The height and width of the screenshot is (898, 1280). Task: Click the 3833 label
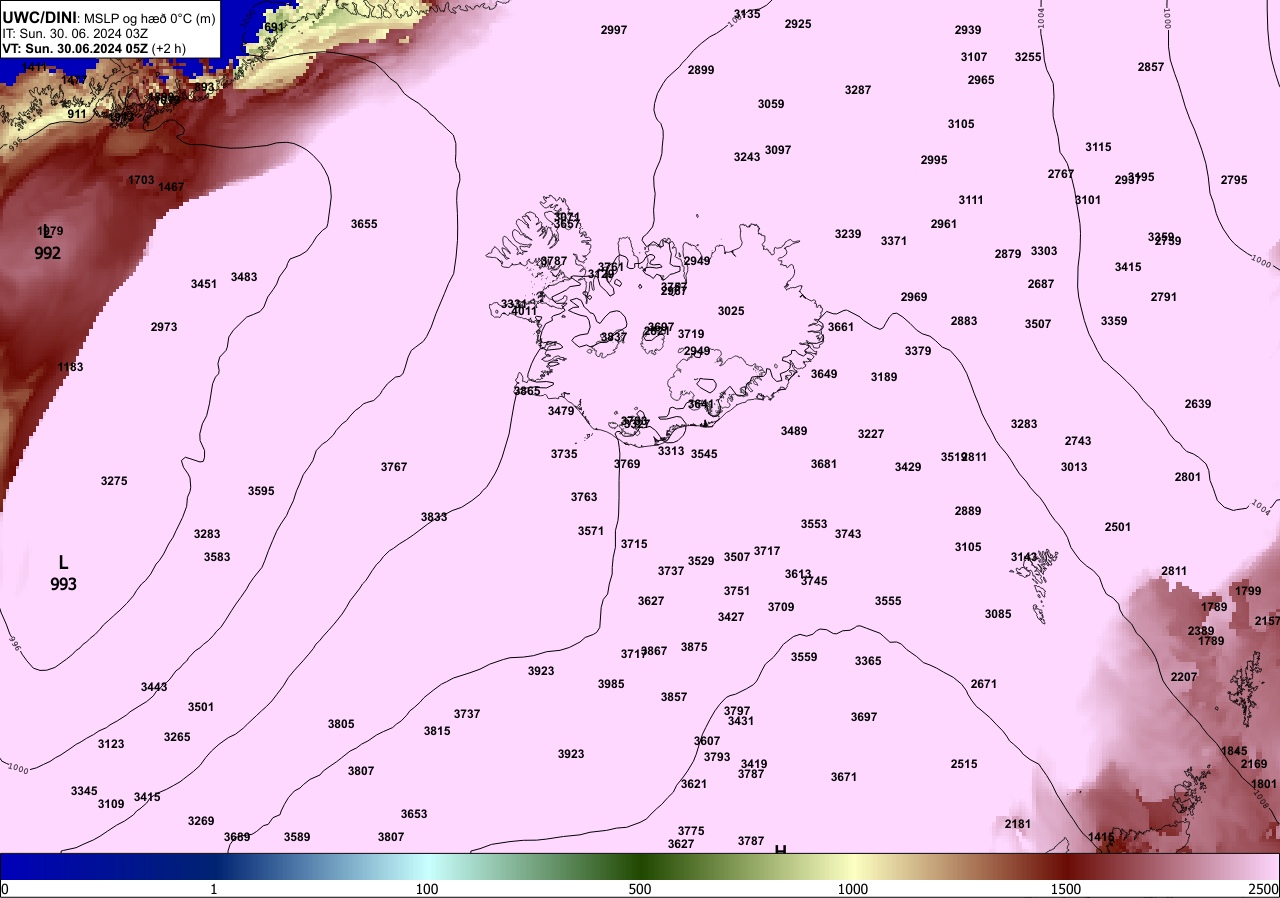pyautogui.click(x=434, y=517)
